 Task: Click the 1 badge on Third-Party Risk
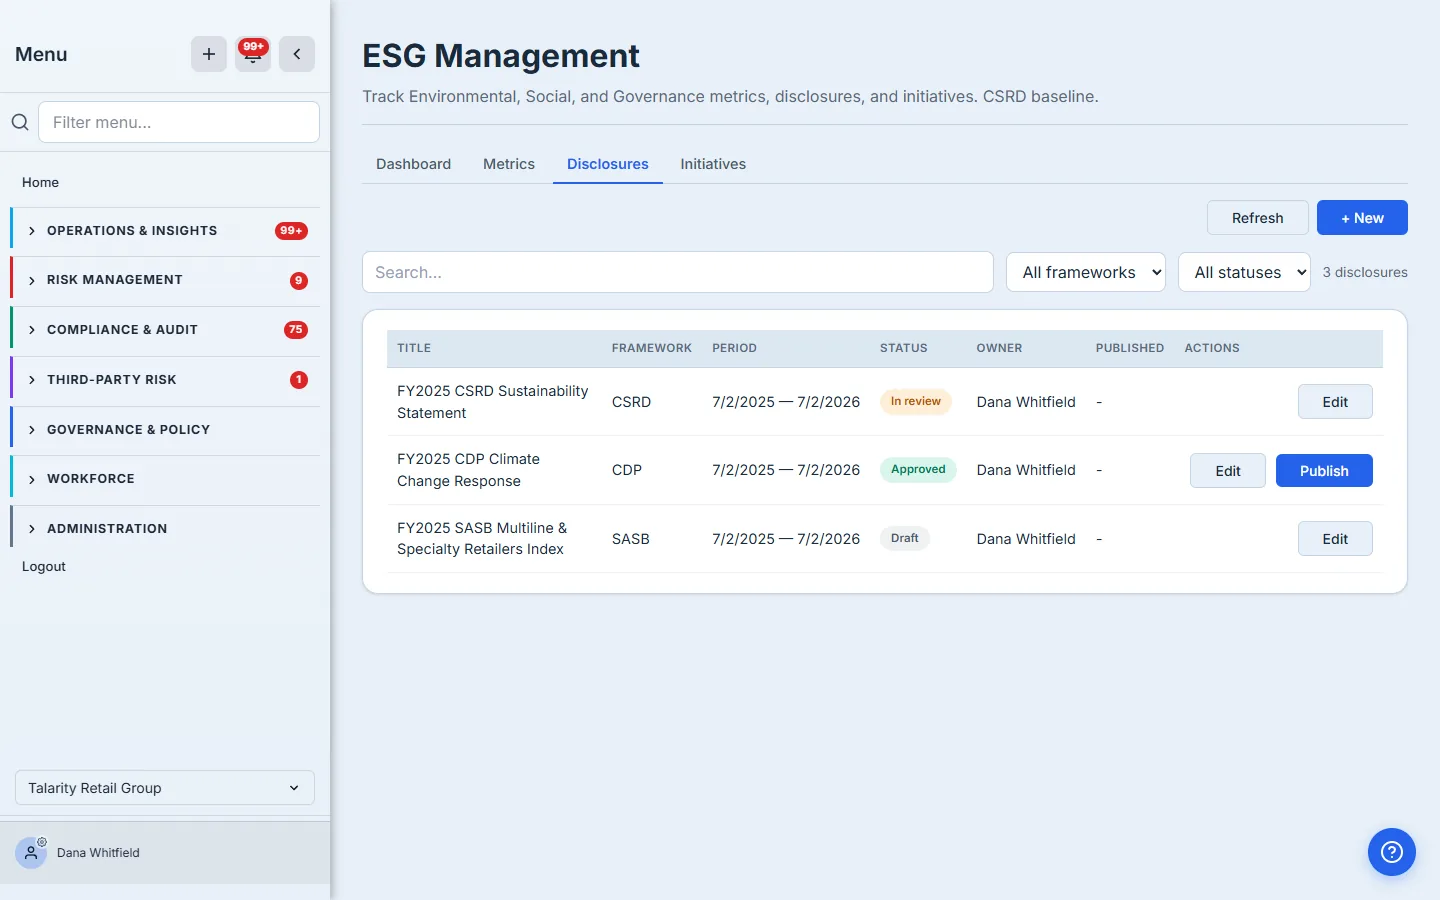coord(298,380)
